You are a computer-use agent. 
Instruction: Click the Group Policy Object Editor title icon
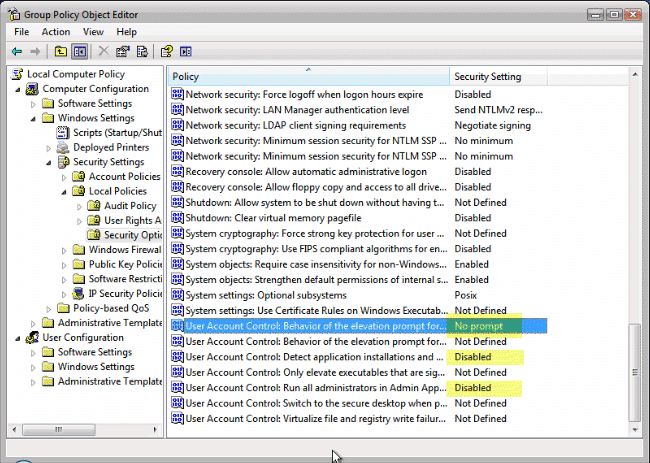[14, 15]
